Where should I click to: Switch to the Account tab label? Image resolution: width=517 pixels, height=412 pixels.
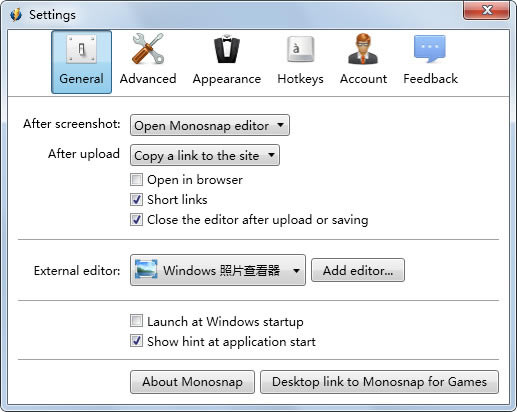point(363,79)
